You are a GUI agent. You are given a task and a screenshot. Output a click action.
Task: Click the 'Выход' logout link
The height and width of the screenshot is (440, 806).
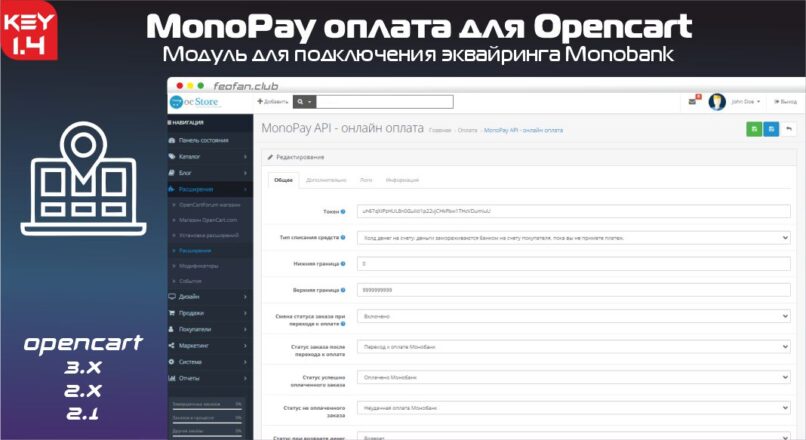(x=785, y=102)
